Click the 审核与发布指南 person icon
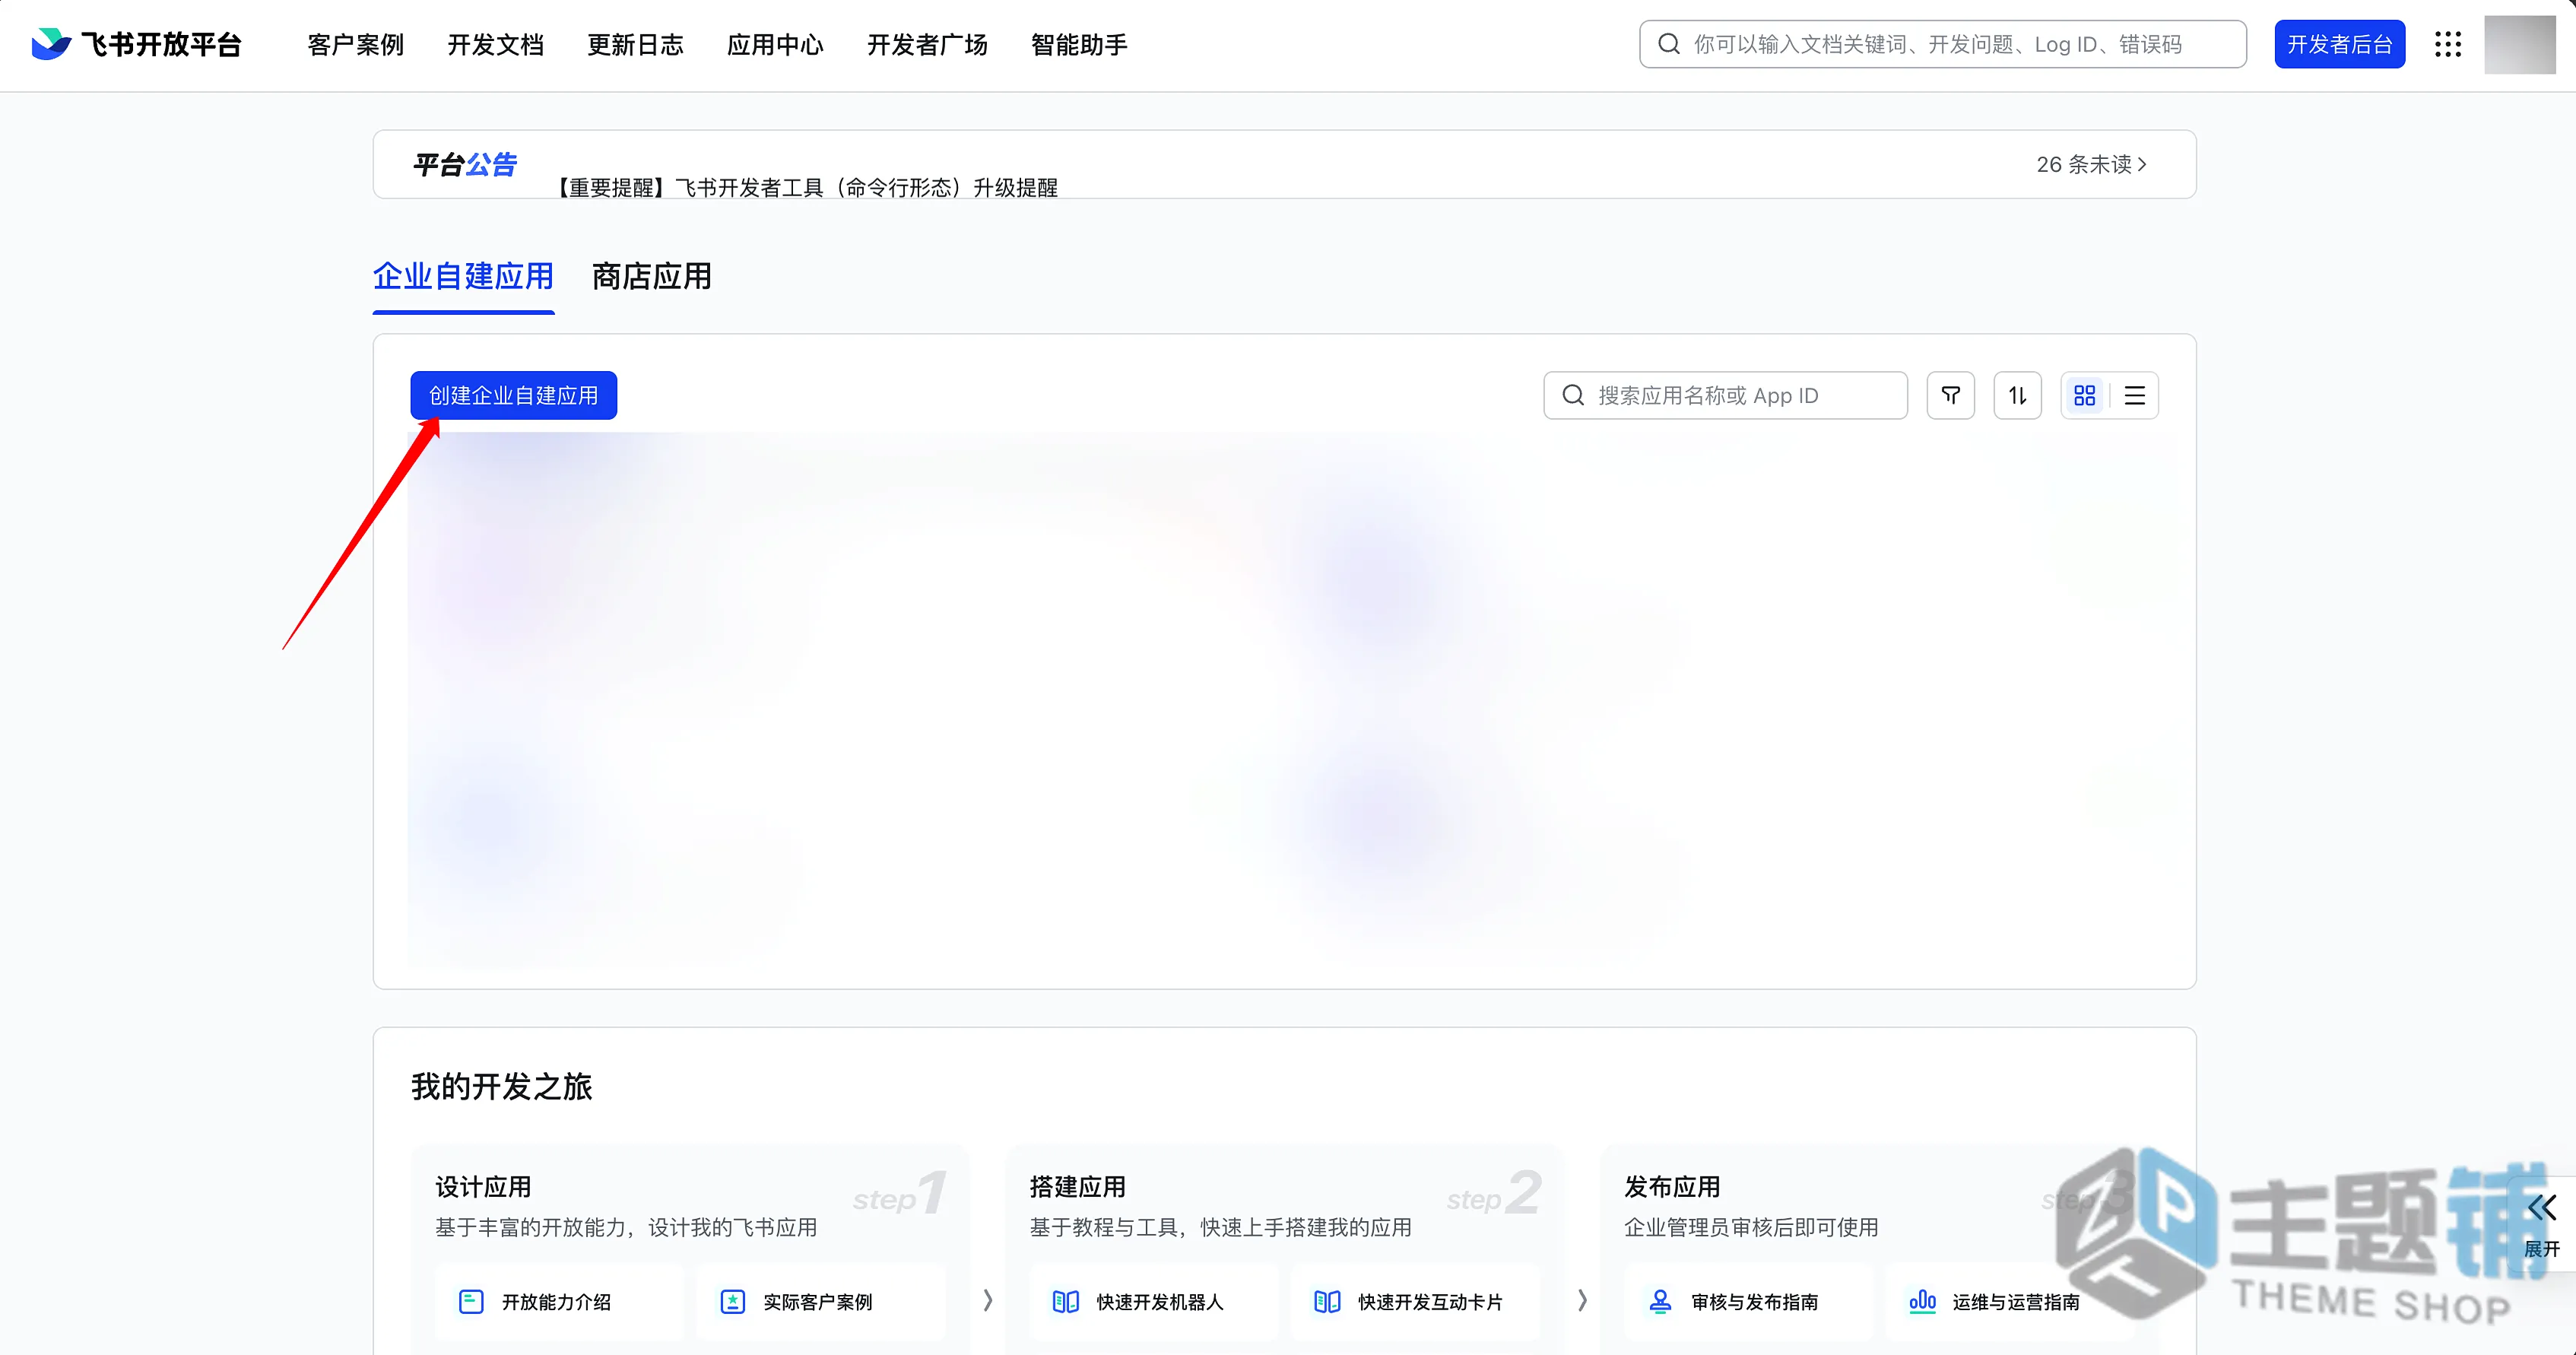Viewport: 2576px width, 1355px height. [1660, 1301]
